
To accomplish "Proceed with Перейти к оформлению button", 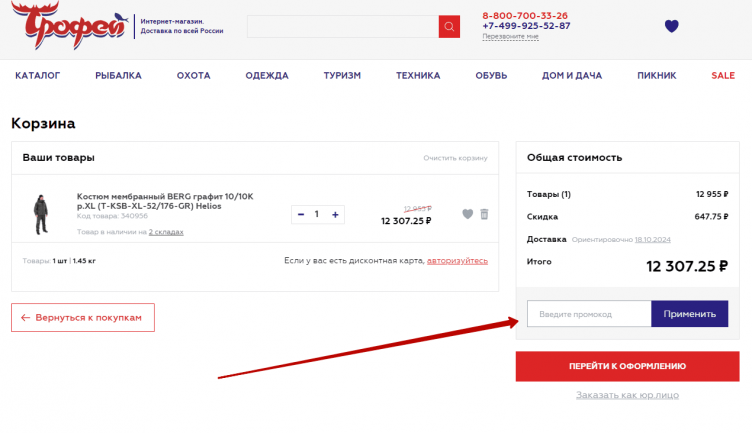I will [x=627, y=366].
